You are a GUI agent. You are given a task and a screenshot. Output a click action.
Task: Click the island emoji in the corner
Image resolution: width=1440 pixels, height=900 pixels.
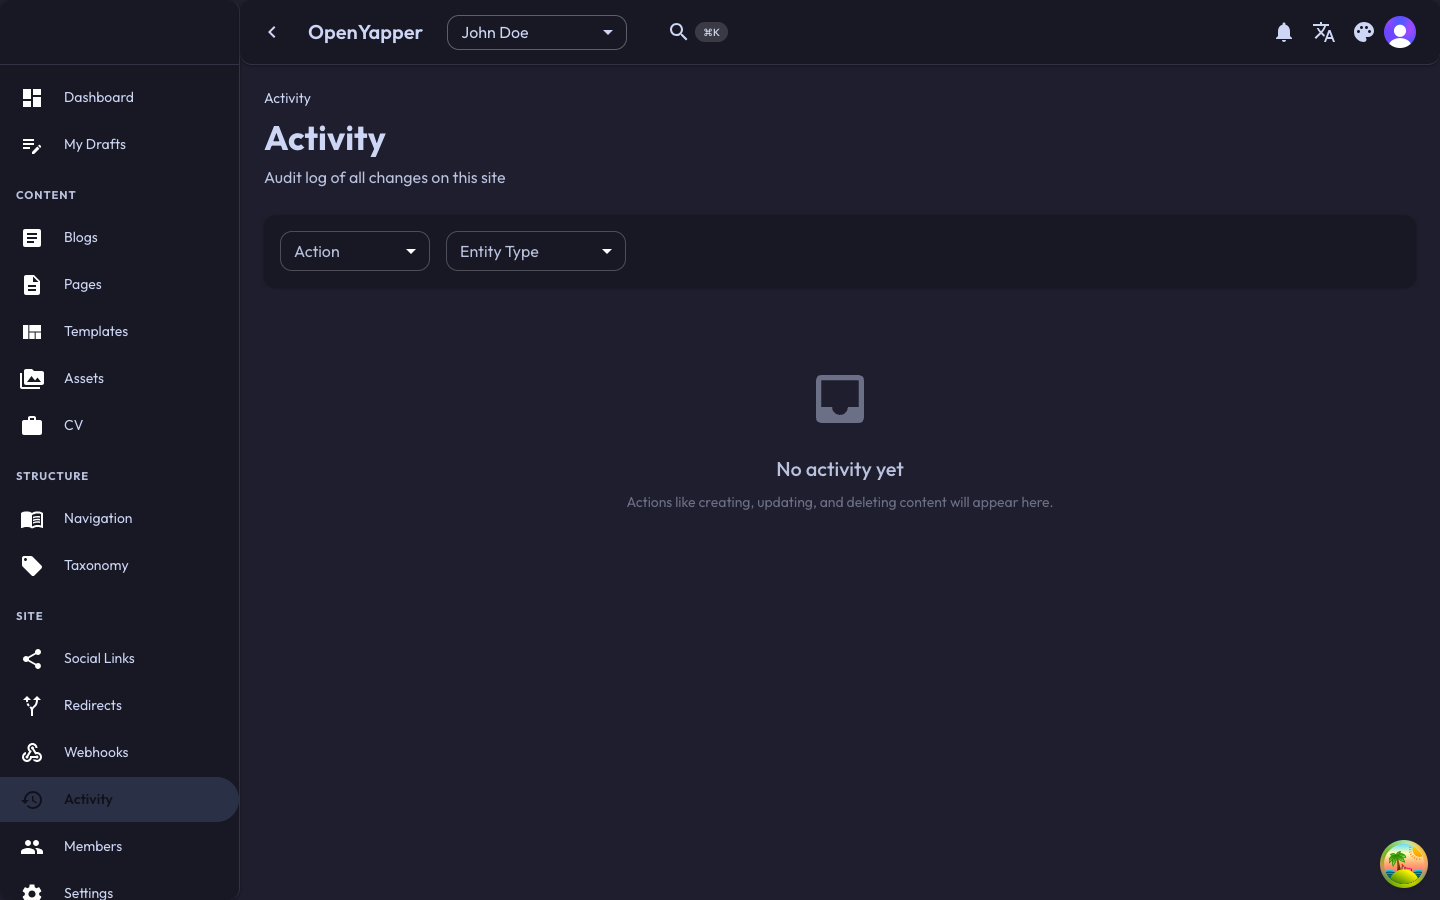[x=1404, y=864]
